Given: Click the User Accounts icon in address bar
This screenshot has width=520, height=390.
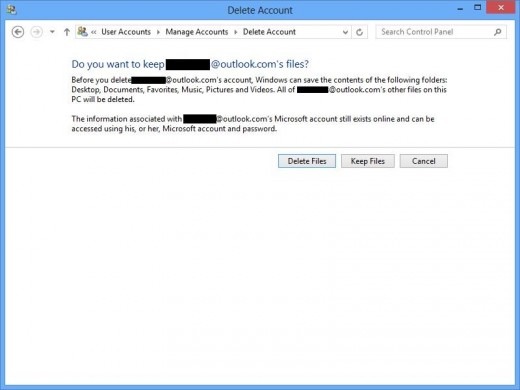Looking at the screenshot, I should pyautogui.click(x=82, y=32).
